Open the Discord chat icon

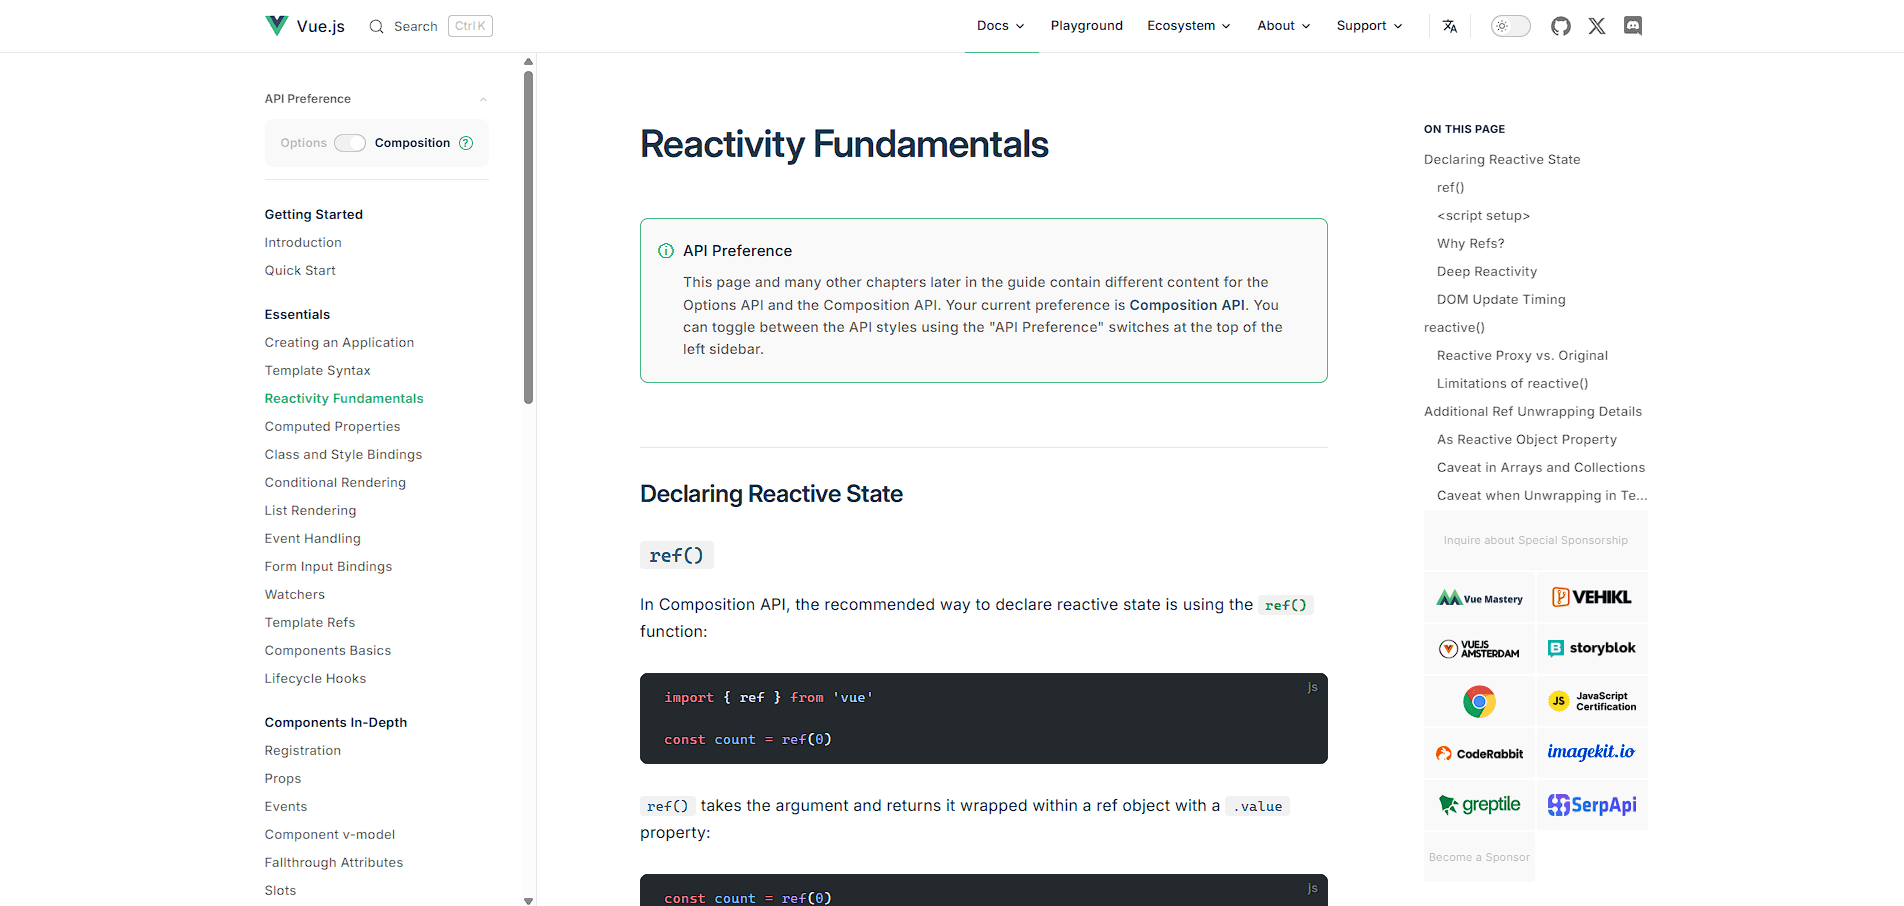(1633, 26)
